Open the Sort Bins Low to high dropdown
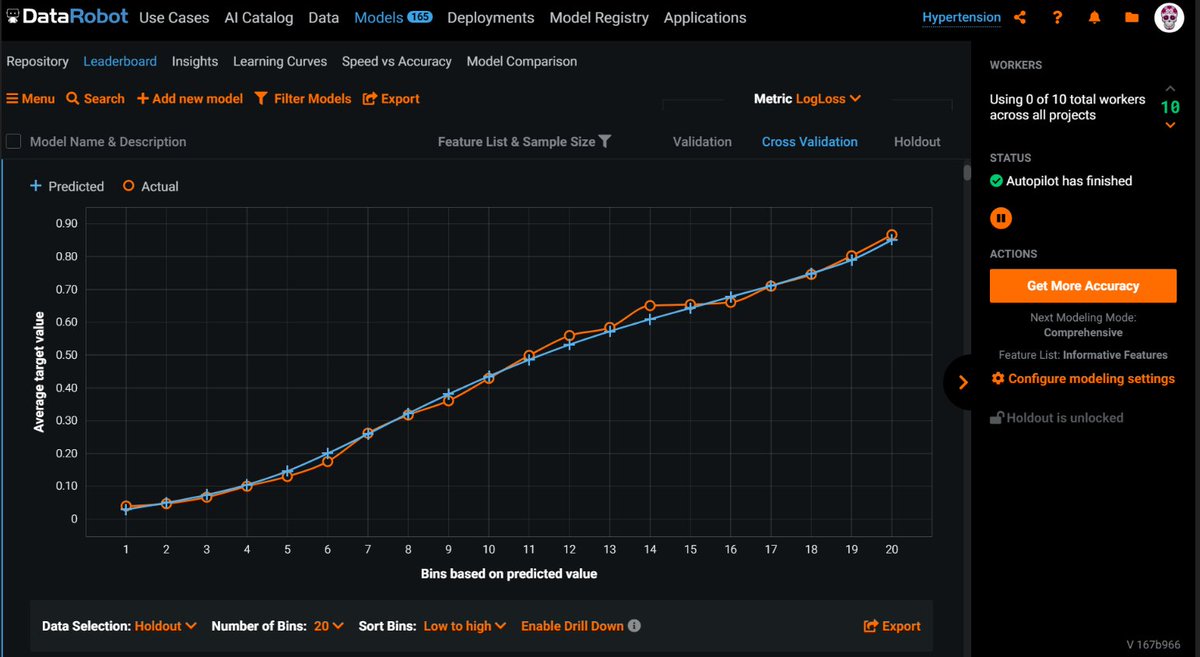The image size is (1200, 657). pyautogui.click(x=465, y=626)
